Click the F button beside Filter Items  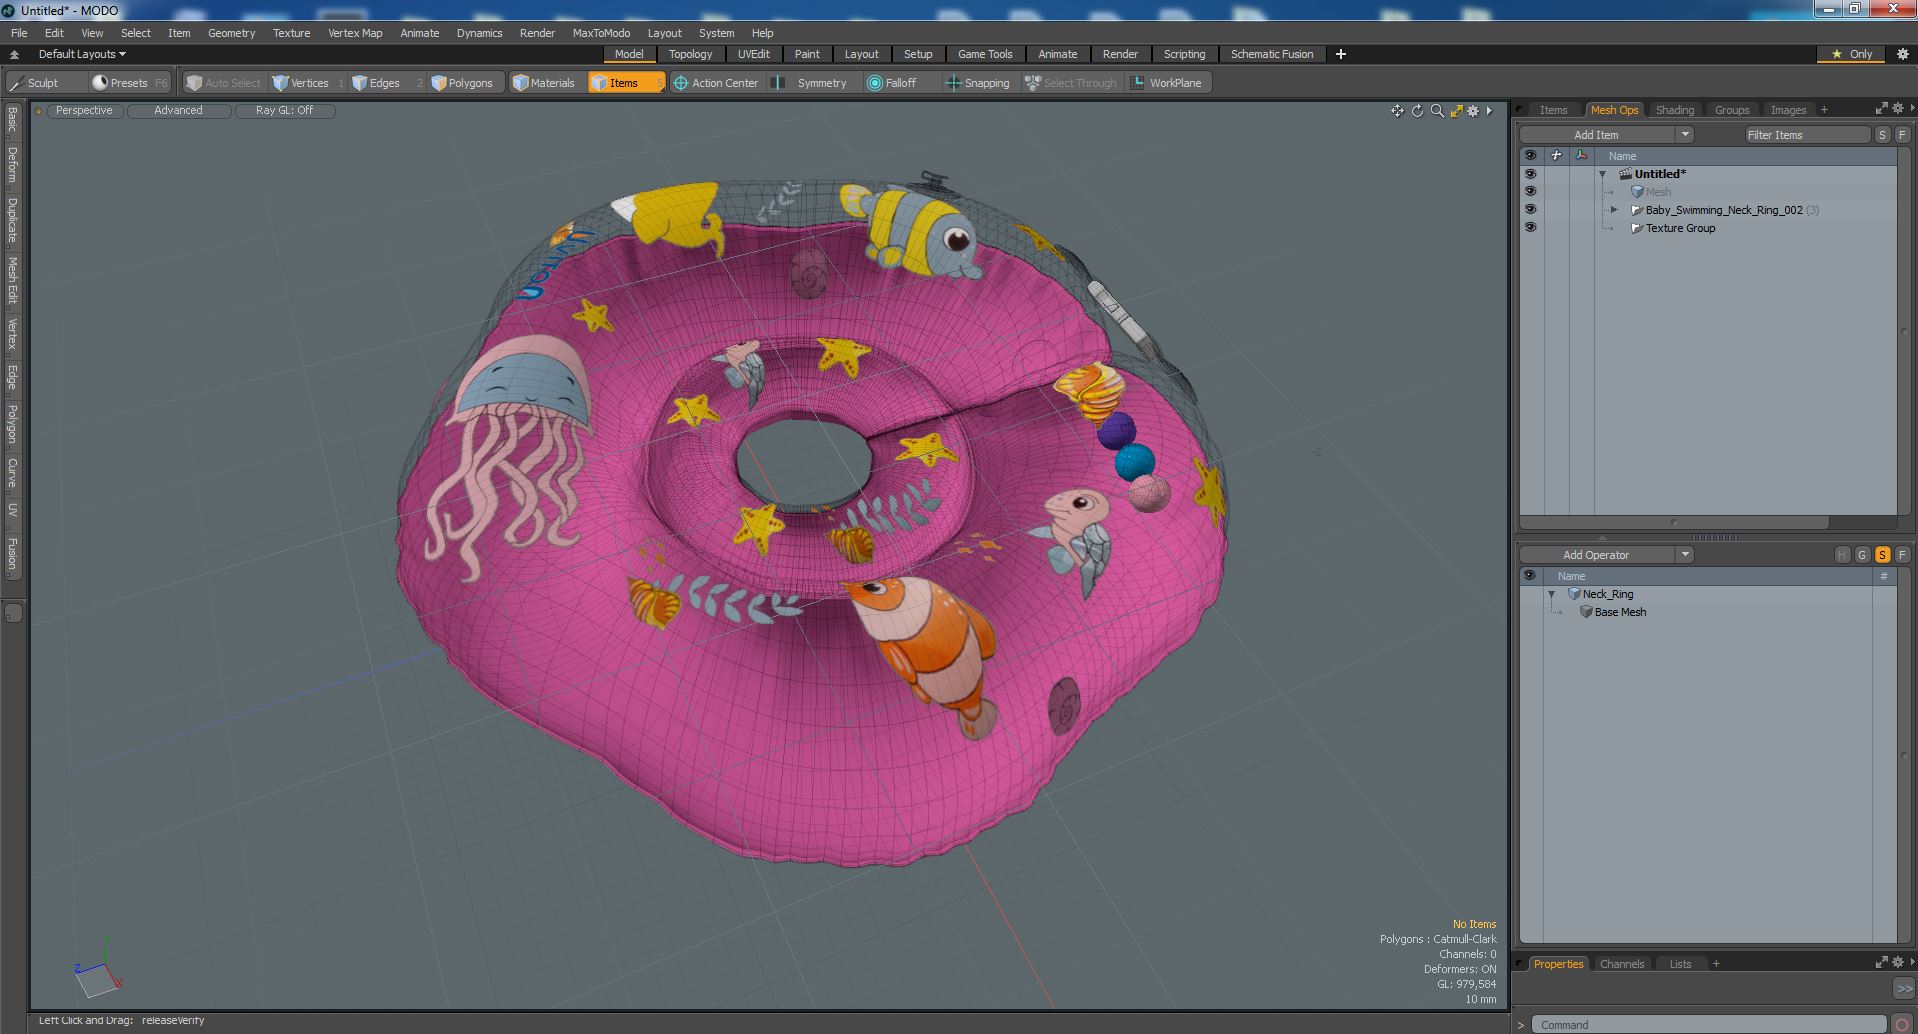tap(1902, 135)
